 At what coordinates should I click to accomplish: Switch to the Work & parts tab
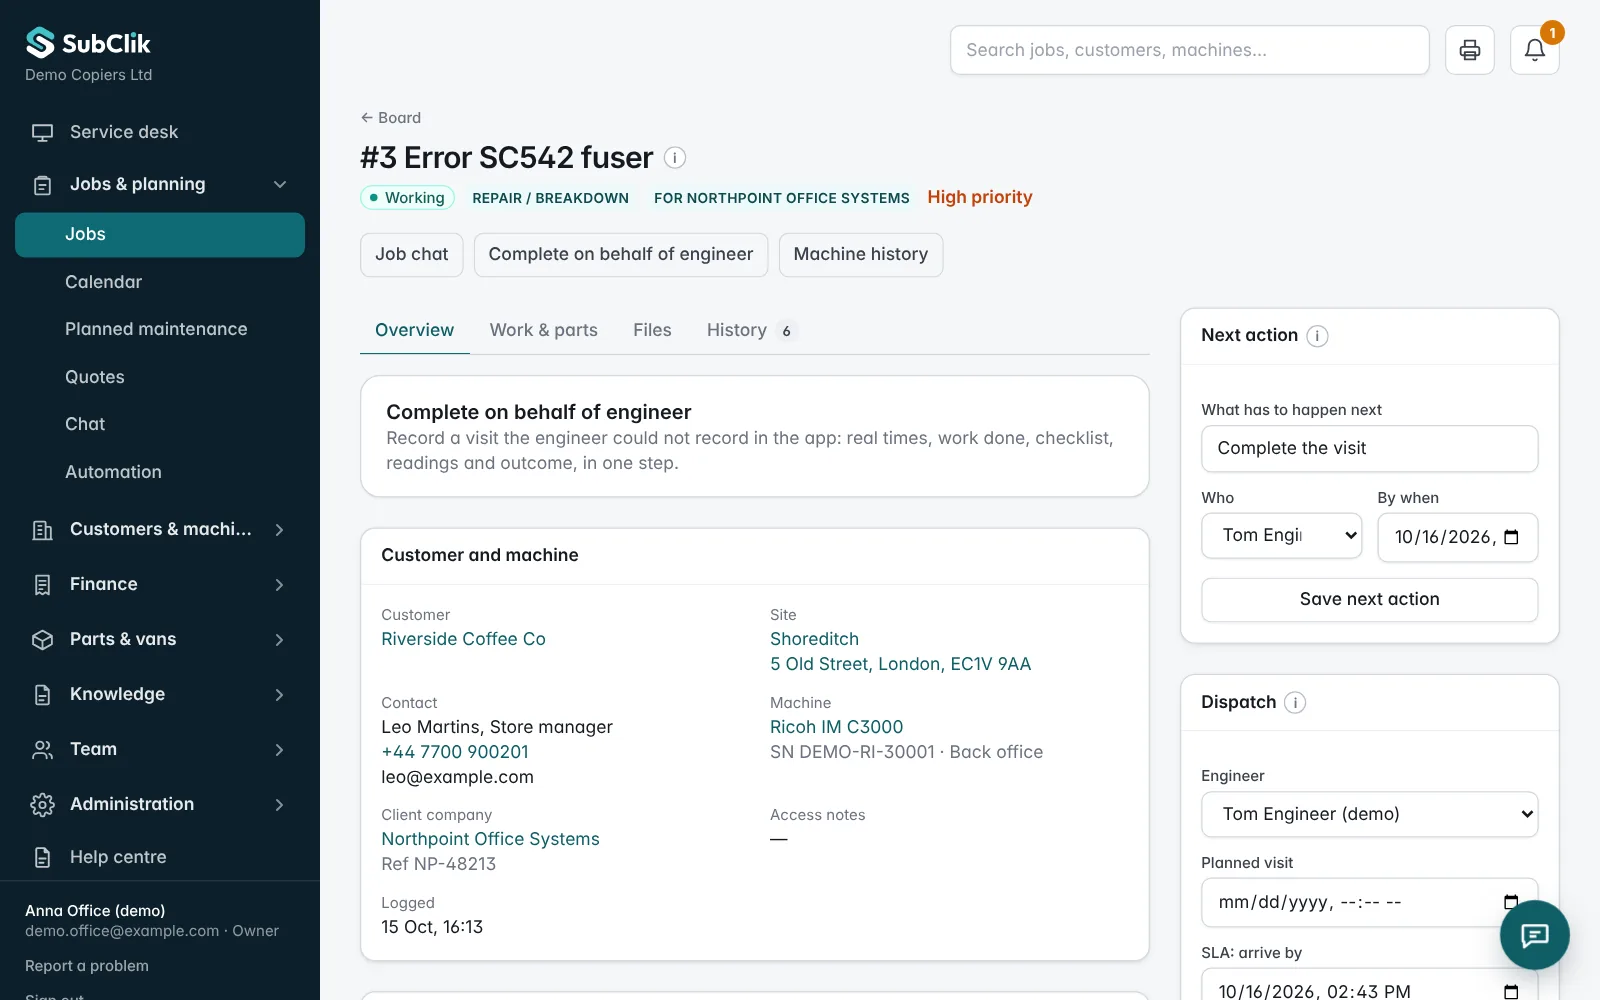[543, 330]
